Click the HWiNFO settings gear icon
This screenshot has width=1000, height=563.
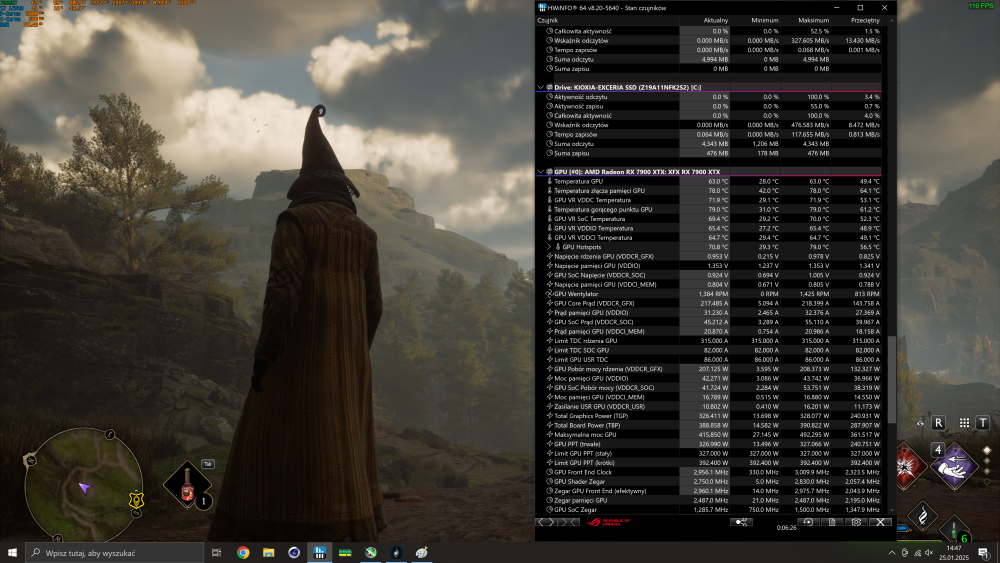[857, 522]
